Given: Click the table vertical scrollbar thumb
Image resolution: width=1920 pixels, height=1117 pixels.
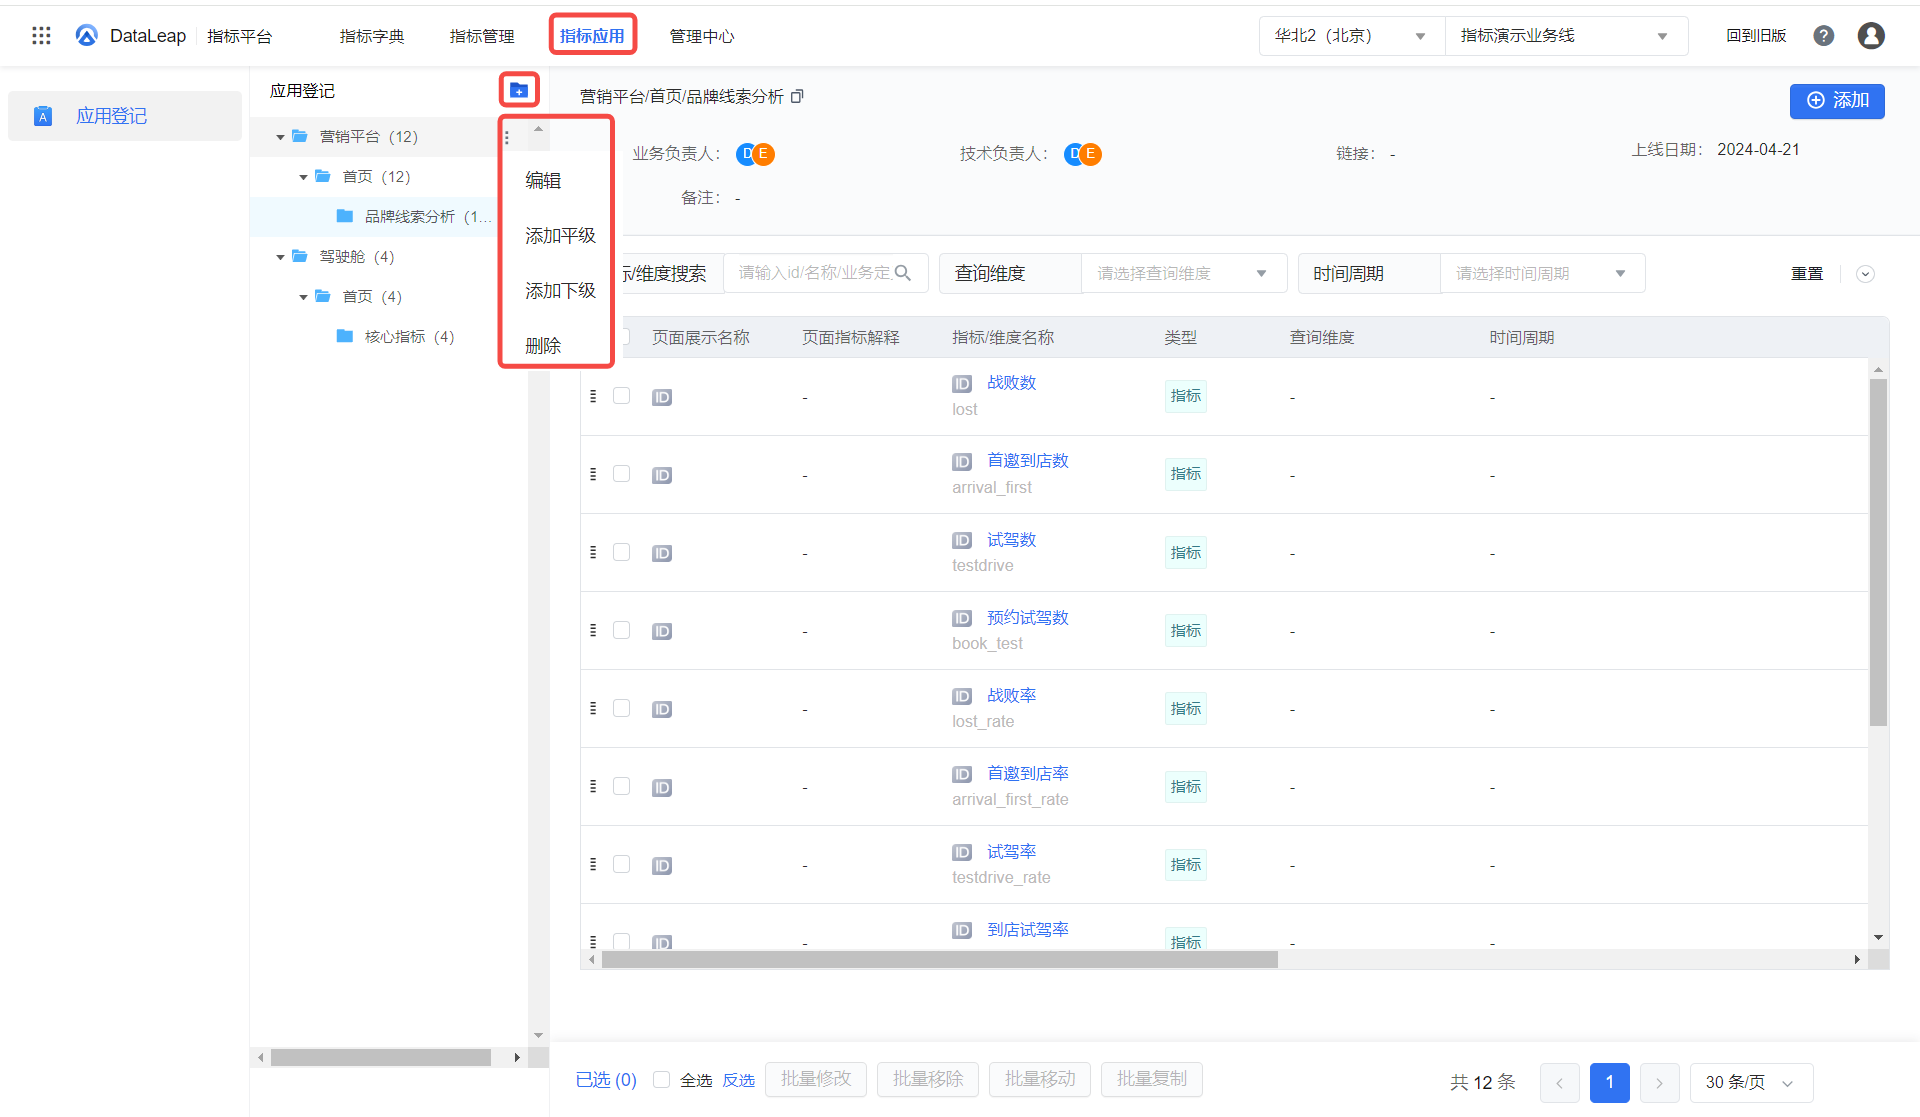Looking at the screenshot, I should click(1878, 552).
